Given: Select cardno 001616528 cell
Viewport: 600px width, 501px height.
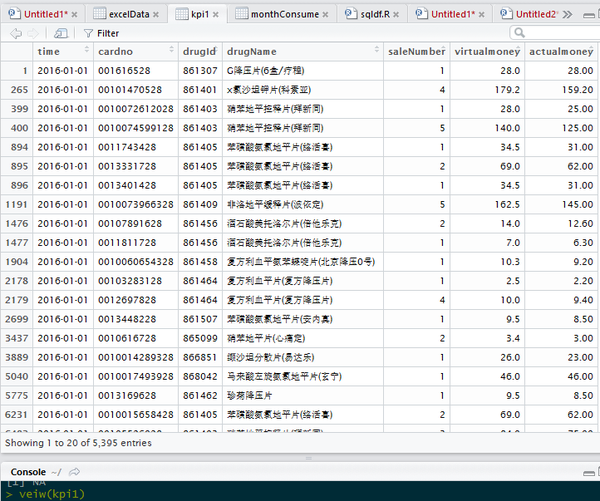Looking at the screenshot, I should pyautogui.click(x=136, y=70).
